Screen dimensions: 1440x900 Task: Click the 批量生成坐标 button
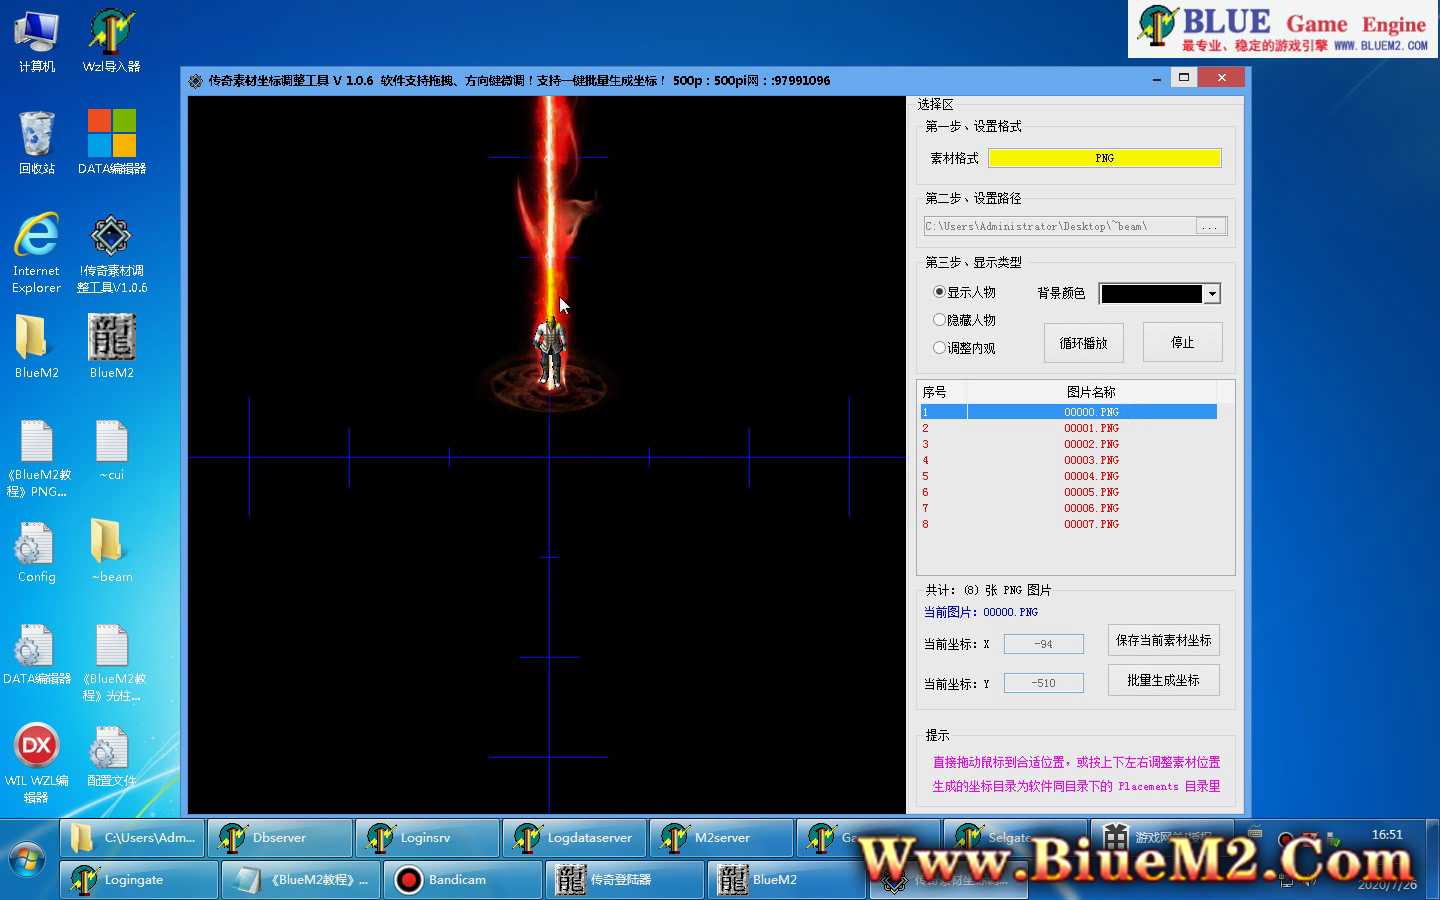pos(1164,680)
